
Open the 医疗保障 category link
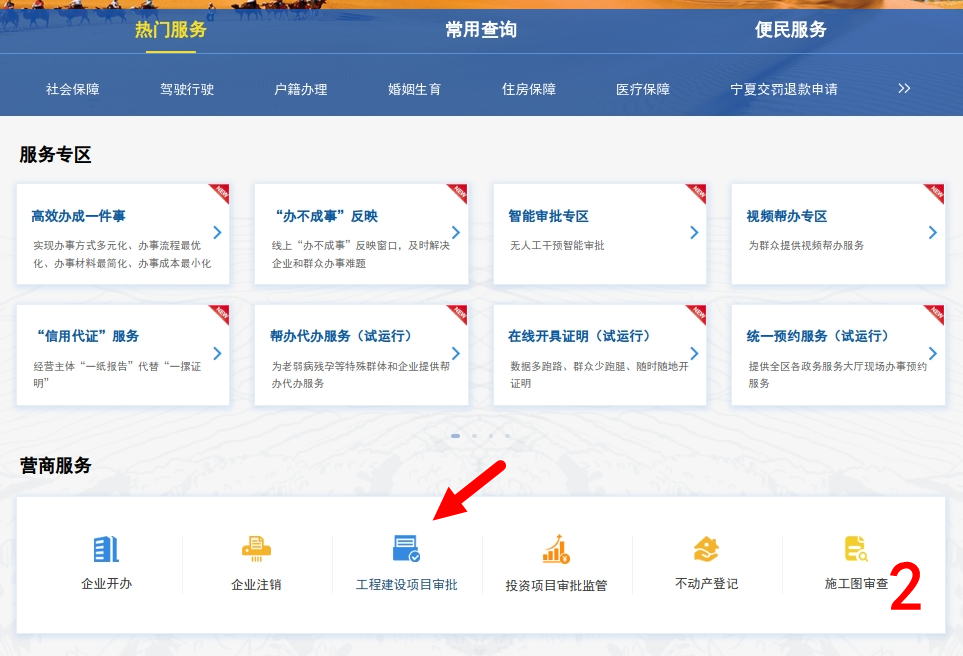(643, 89)
